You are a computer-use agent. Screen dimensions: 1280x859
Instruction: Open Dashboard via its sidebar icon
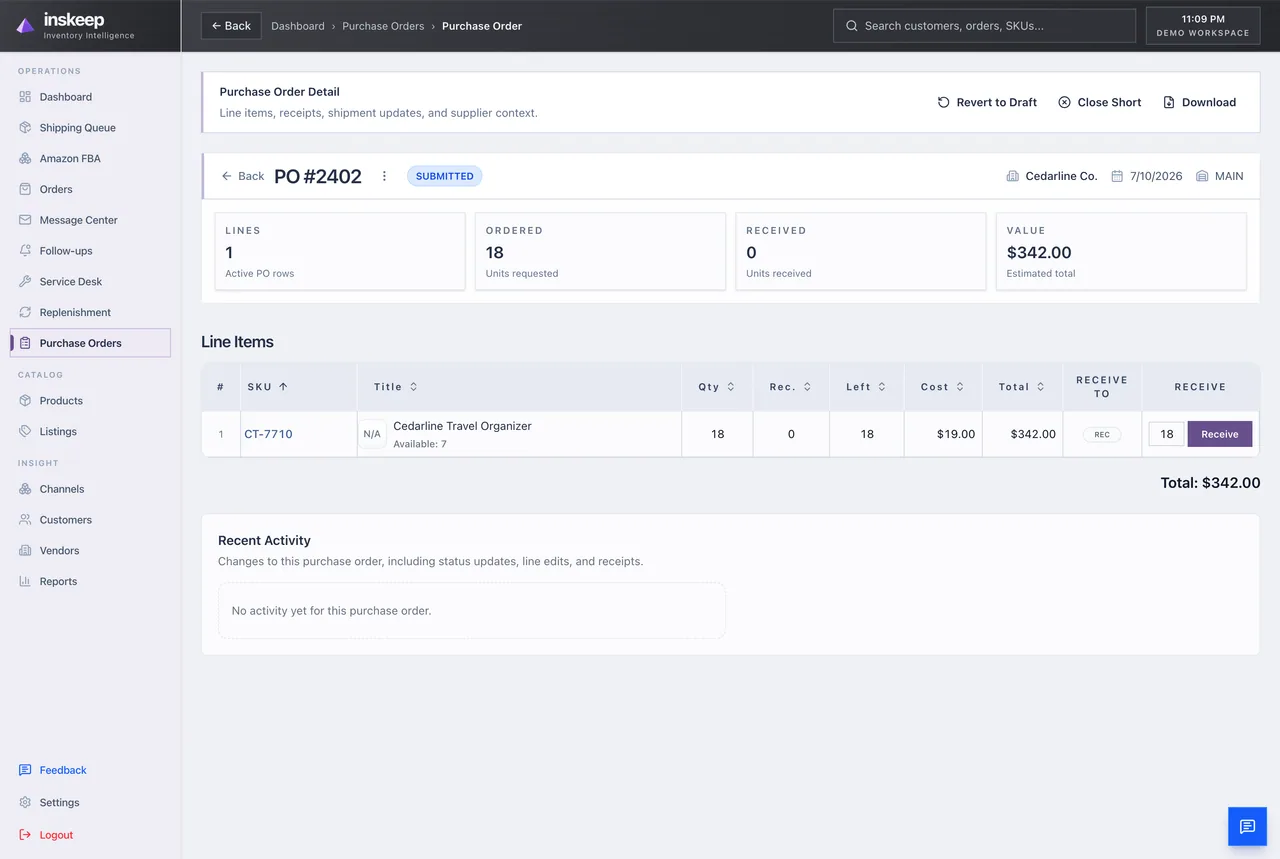[25, 97]
